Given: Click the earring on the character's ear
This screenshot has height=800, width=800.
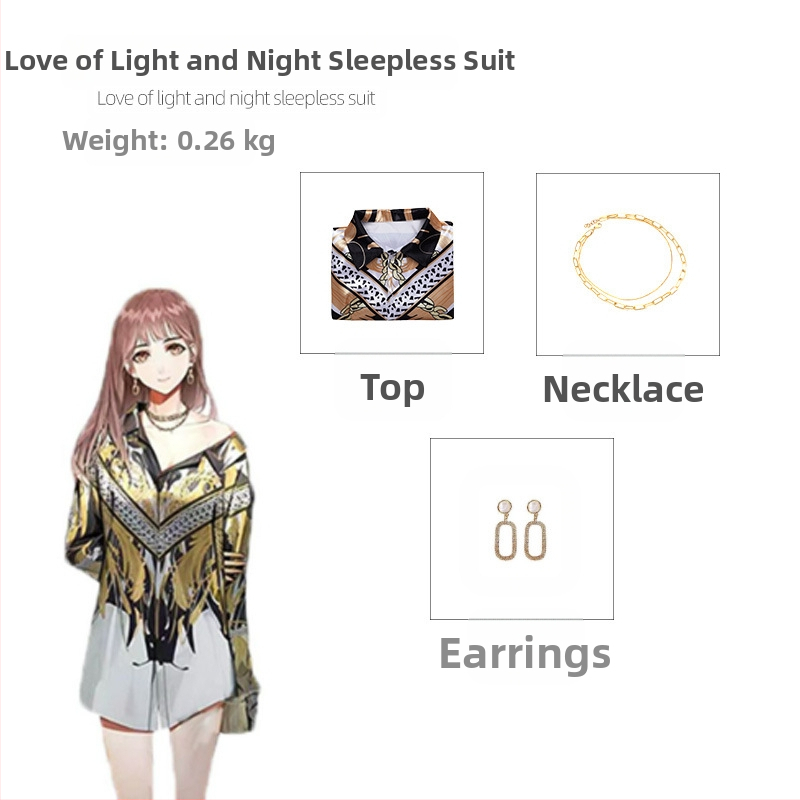Looking at the screenshot, I should click(190, 376).
